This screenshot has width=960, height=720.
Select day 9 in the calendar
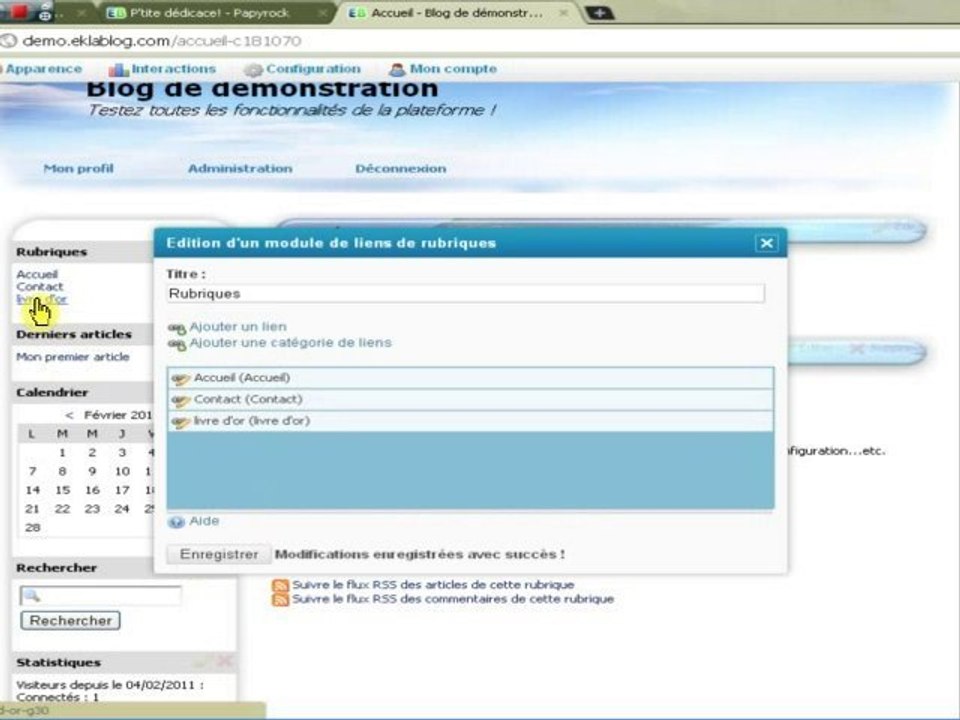point(92,471)
